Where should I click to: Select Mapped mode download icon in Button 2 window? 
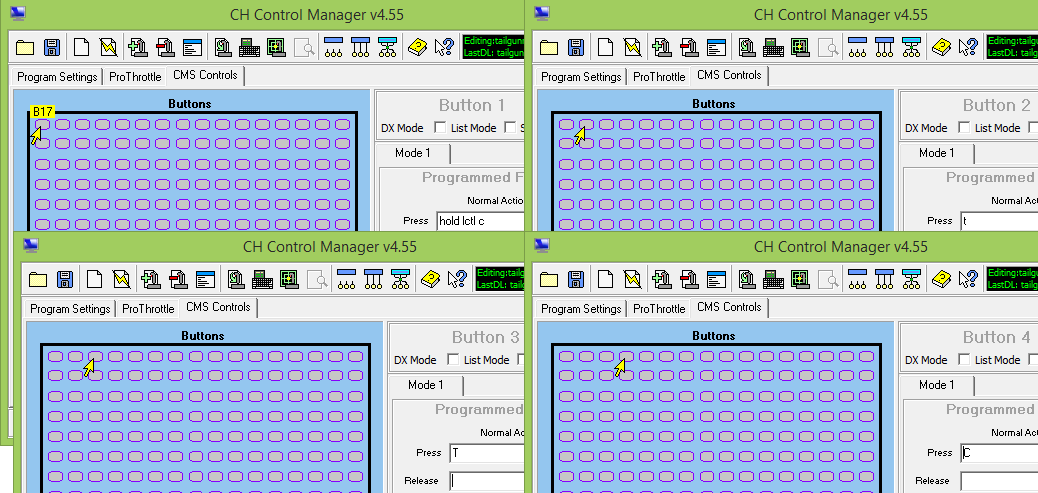point(912,47)
